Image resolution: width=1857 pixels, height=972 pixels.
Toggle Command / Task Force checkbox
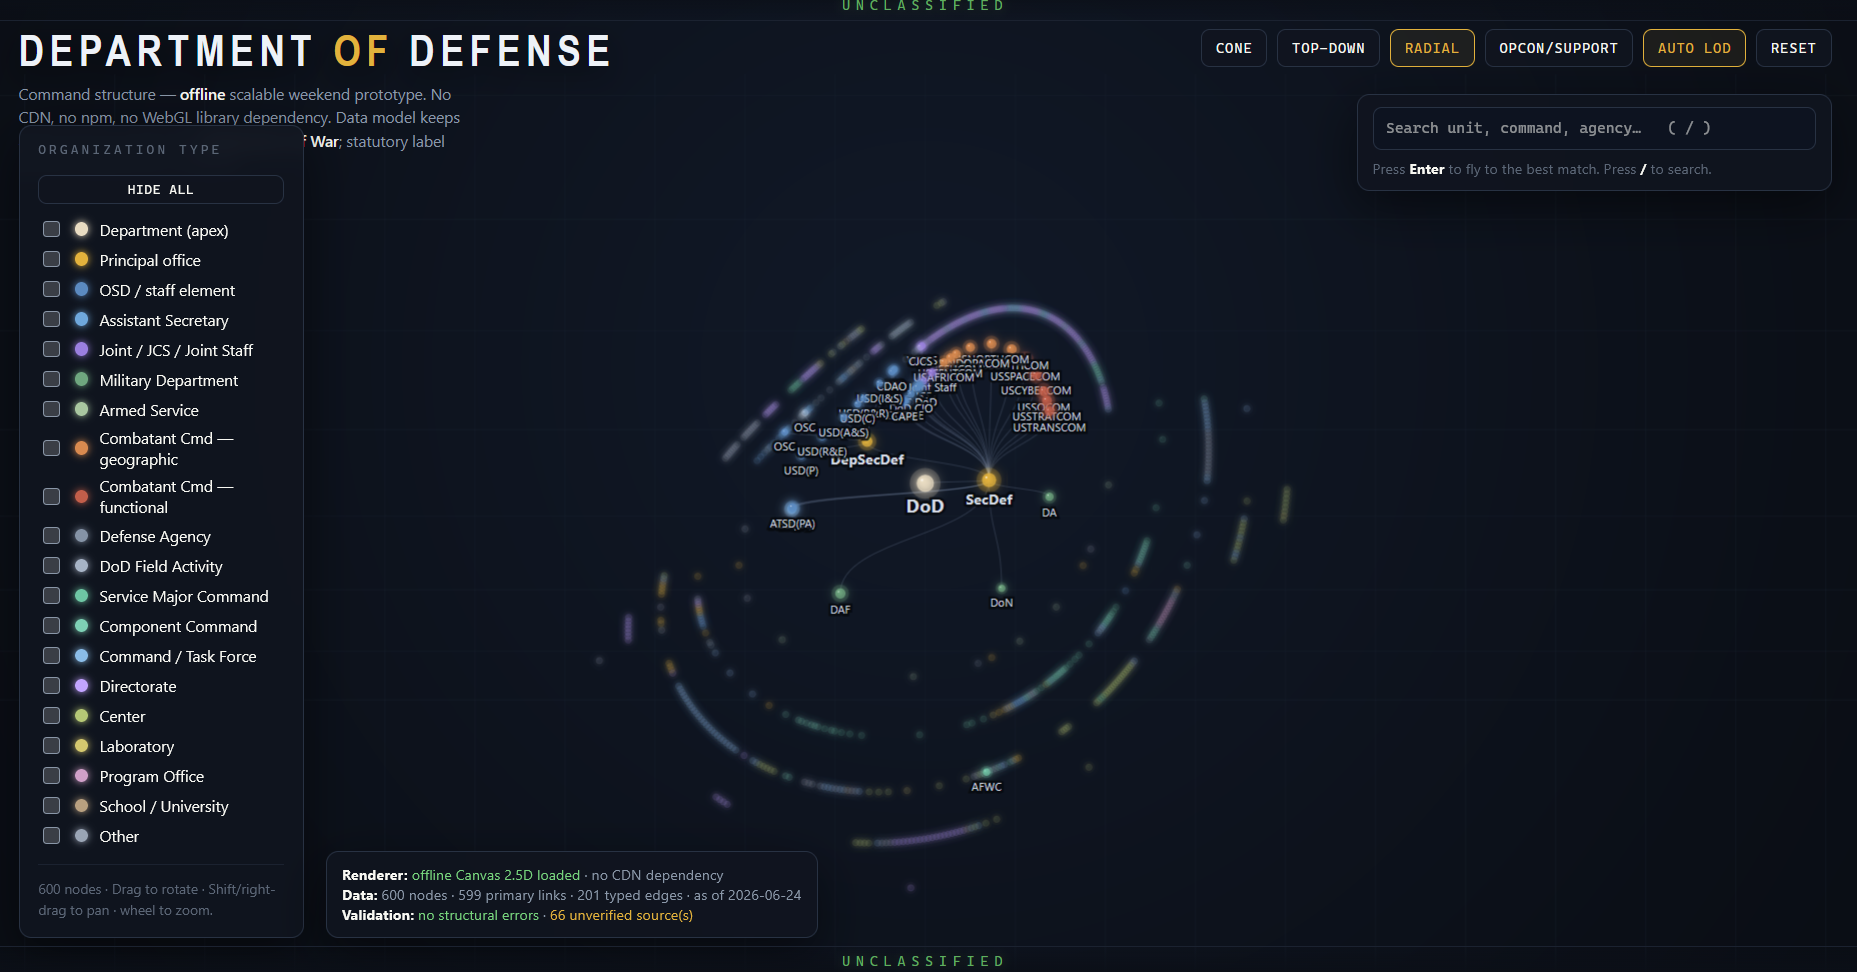[52, 656]
